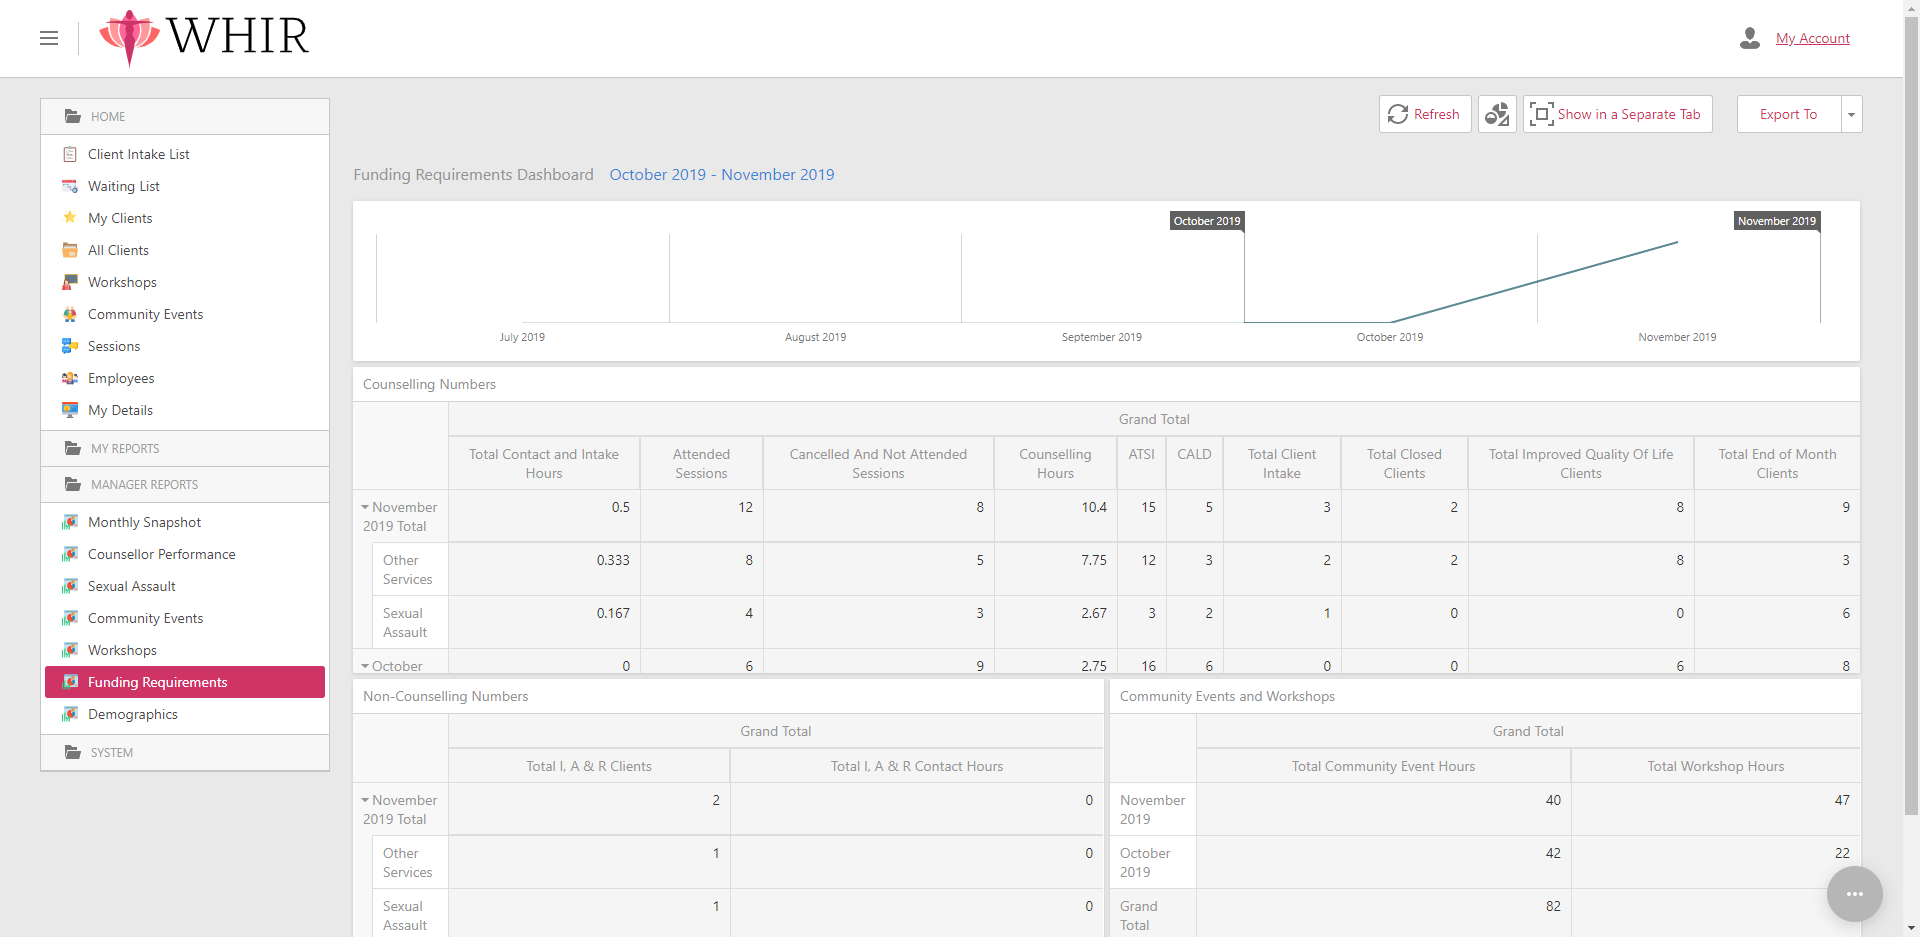Click the My Clients star icon

point(70,218)
